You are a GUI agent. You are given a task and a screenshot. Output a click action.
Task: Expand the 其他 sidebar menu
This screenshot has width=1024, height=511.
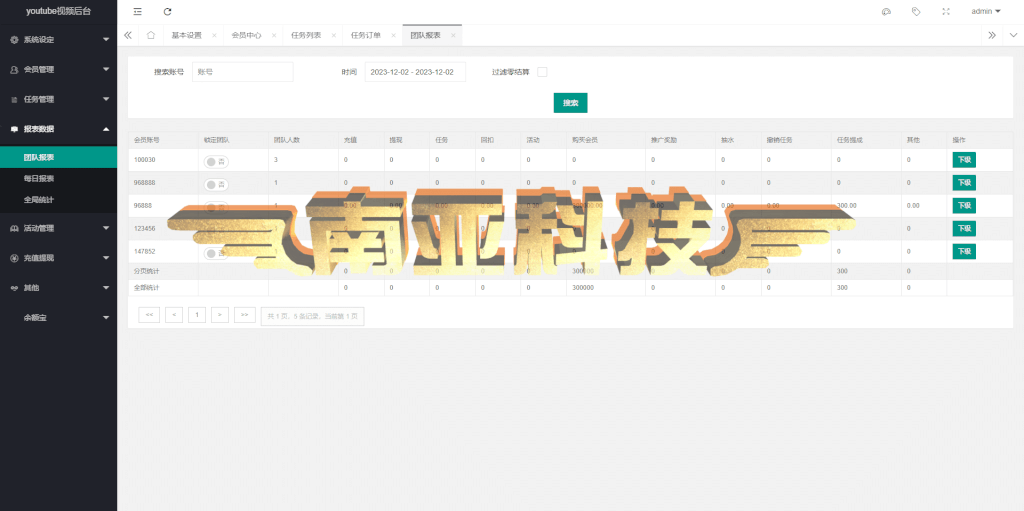(59, 288)
